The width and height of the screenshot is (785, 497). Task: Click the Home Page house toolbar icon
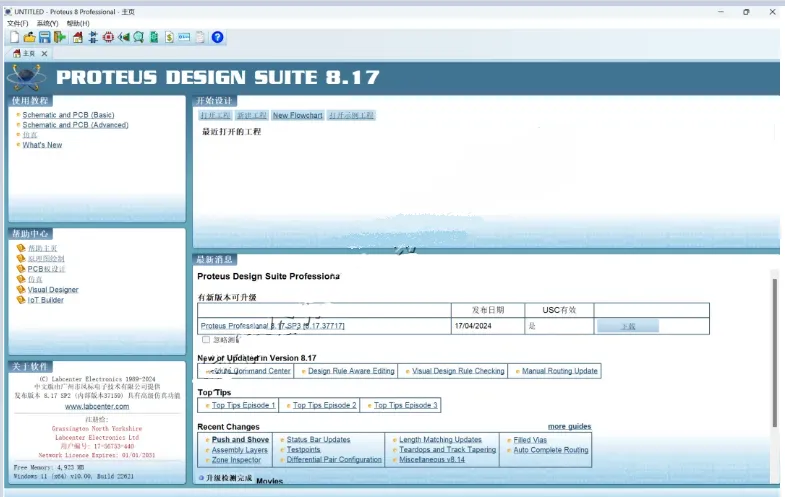coord(78,37)
